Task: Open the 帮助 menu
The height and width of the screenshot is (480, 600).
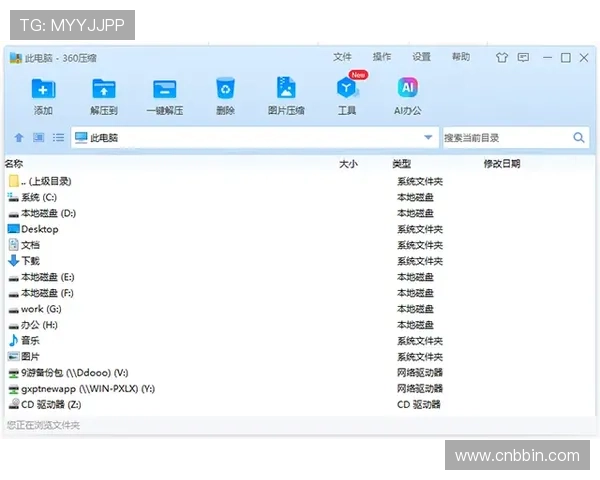Action: 461,57
